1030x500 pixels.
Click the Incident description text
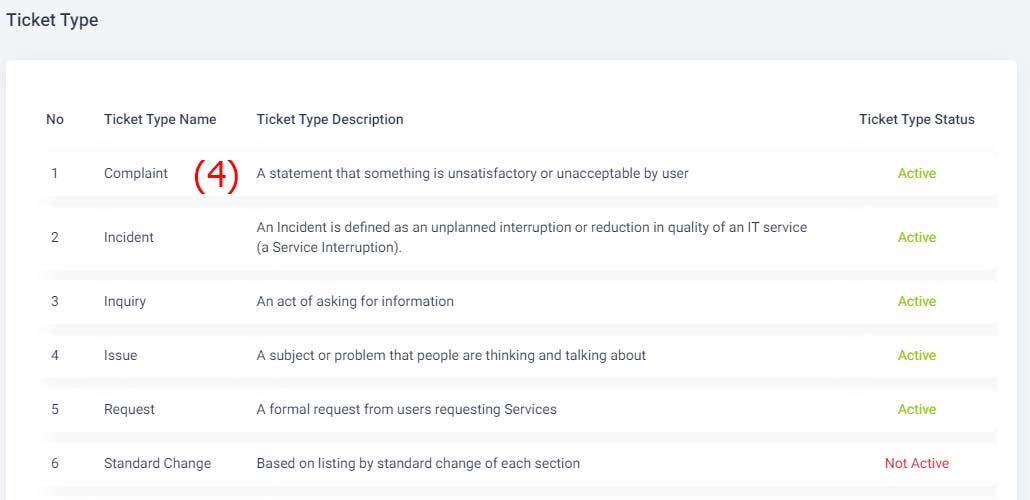click(x=531, y=238)
